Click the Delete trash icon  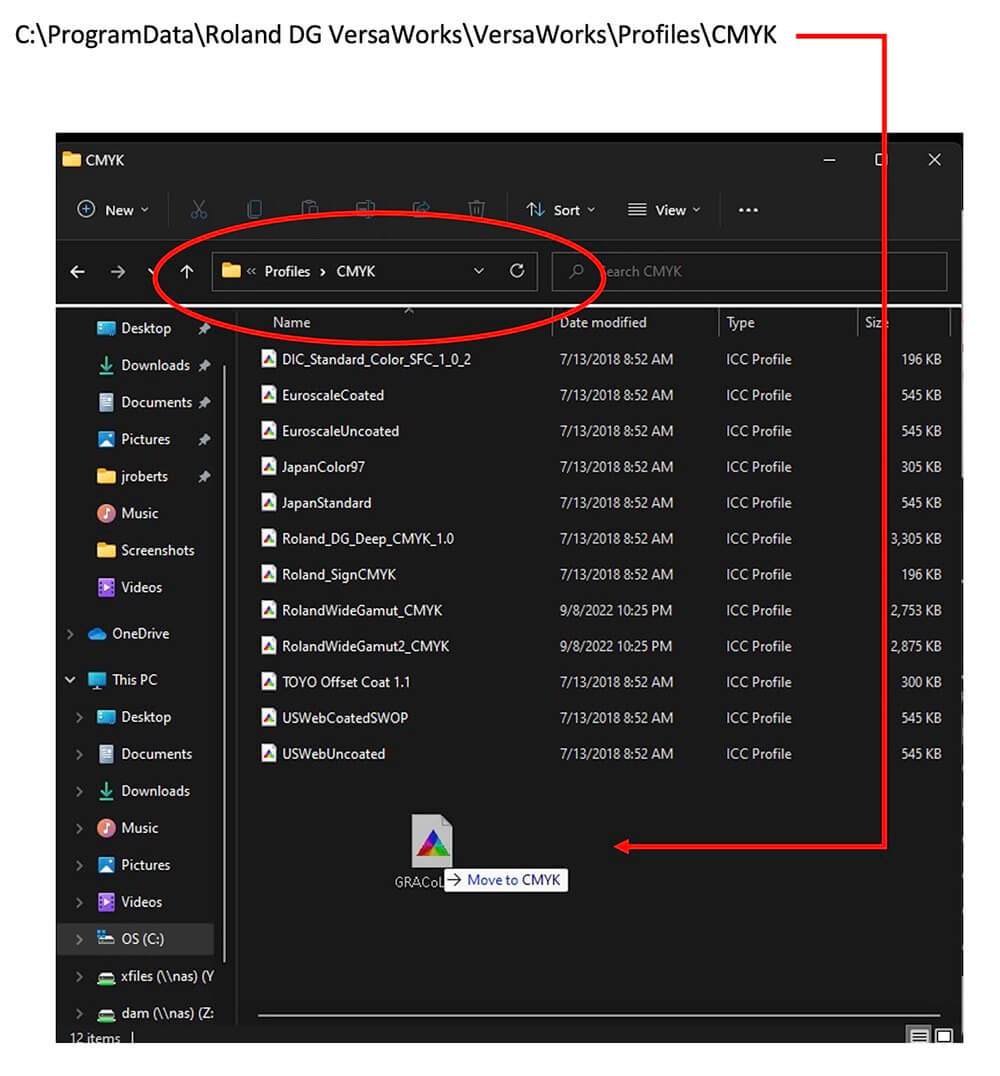476,209
